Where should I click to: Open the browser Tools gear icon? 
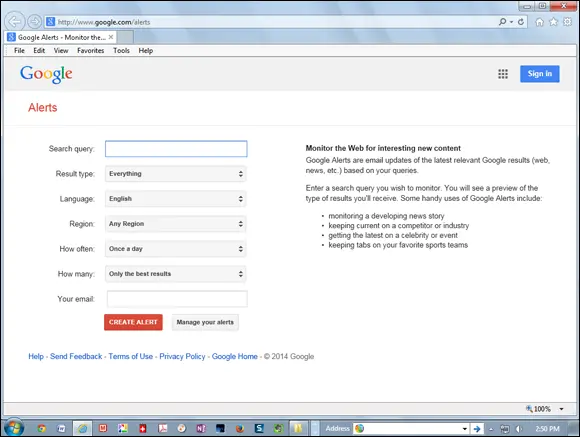click(567, 22)
